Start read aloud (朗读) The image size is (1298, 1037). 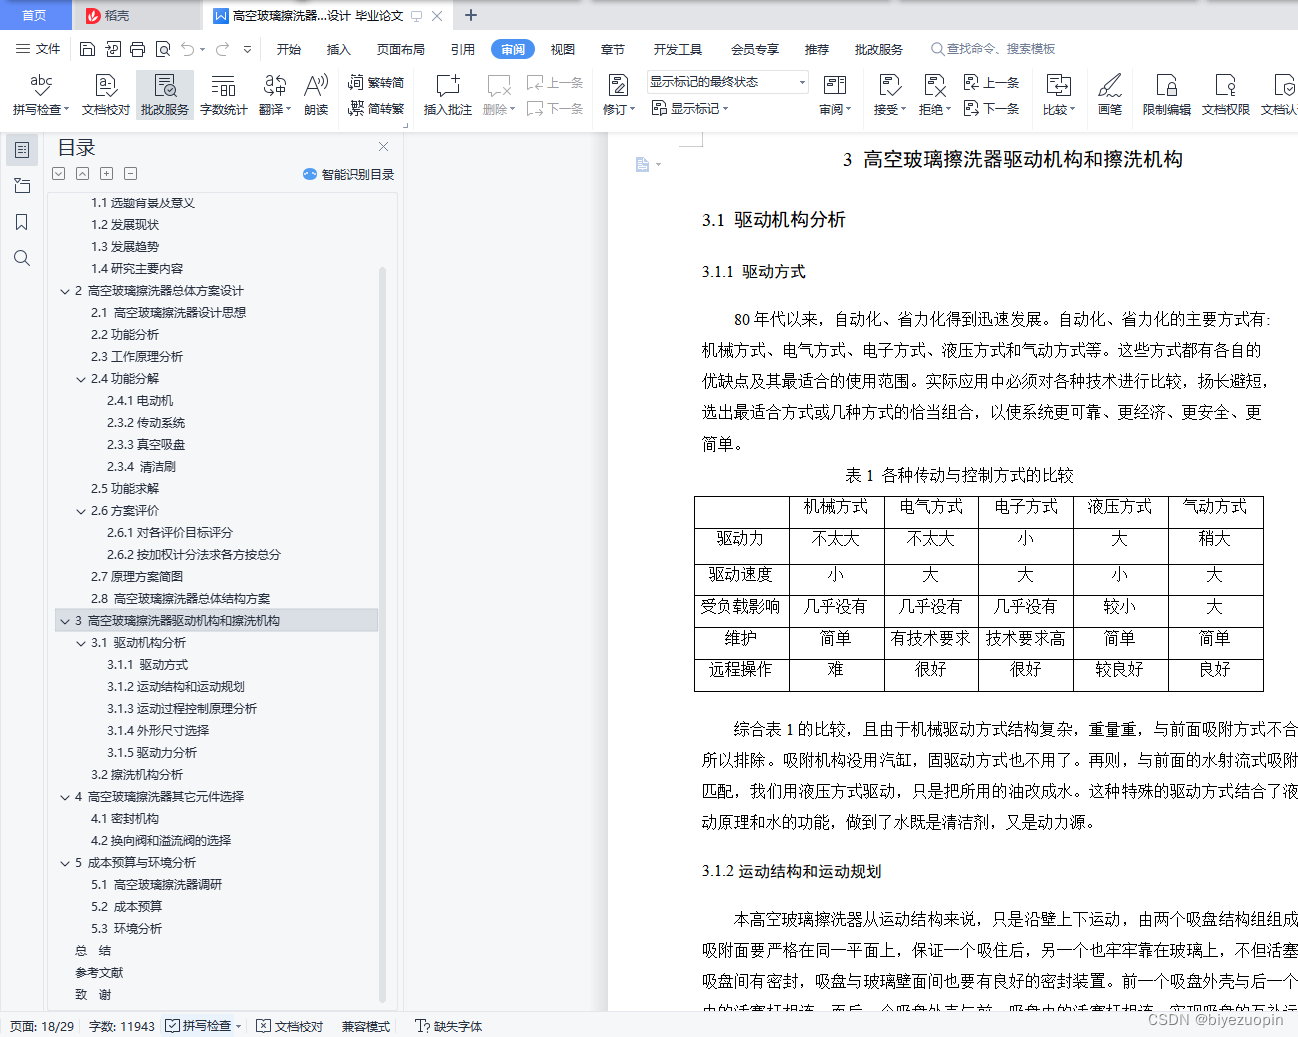tap(316, 95)
